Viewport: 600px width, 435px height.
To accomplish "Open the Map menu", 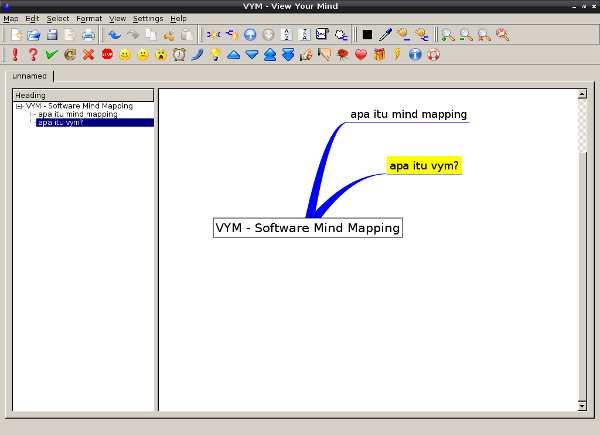I will (x=10, y=18).
